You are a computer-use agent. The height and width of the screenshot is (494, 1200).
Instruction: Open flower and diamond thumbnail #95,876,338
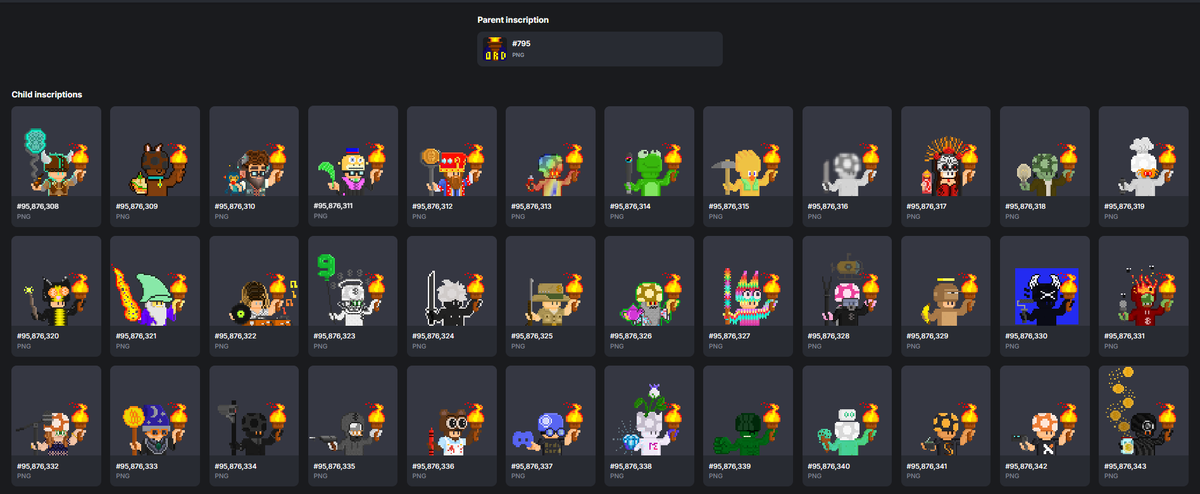point(650,411)
